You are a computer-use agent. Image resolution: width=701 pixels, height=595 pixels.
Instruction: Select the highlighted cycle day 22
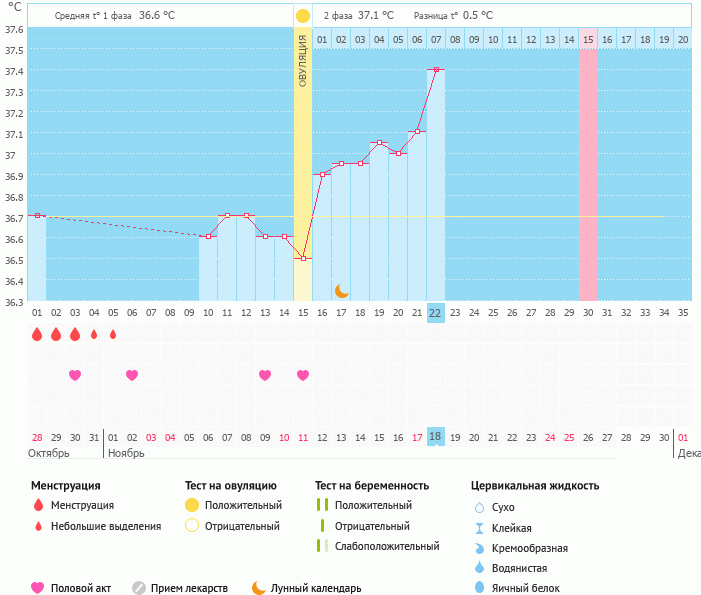point(435,312)
